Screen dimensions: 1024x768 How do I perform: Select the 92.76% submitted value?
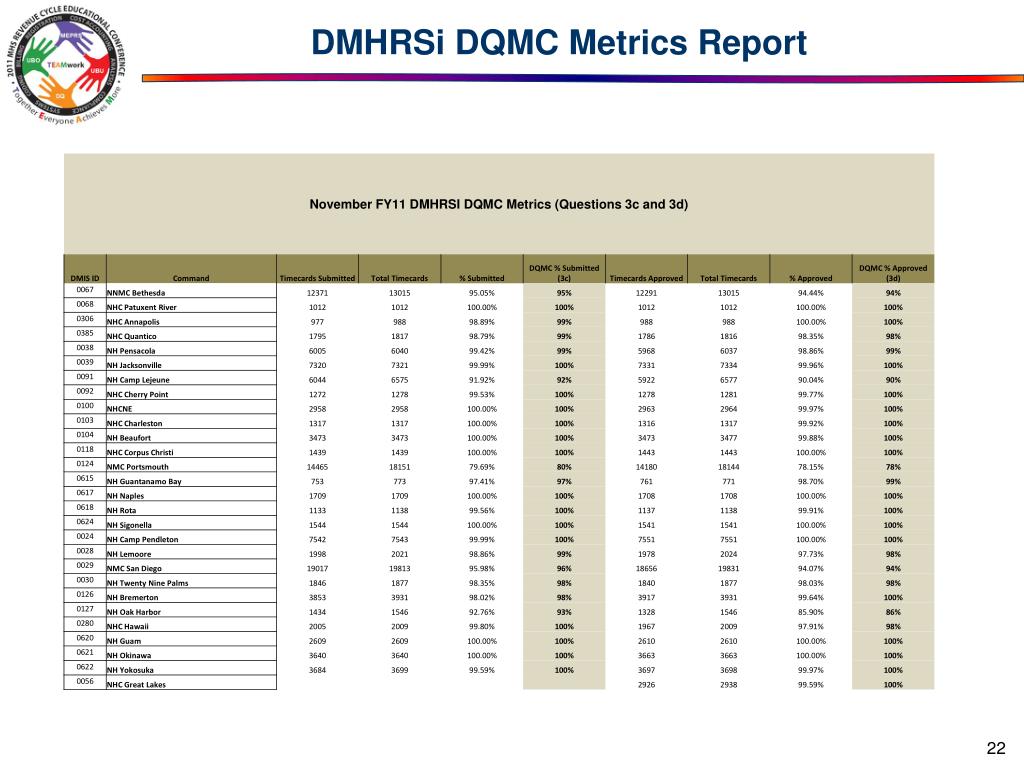[482, 612]
